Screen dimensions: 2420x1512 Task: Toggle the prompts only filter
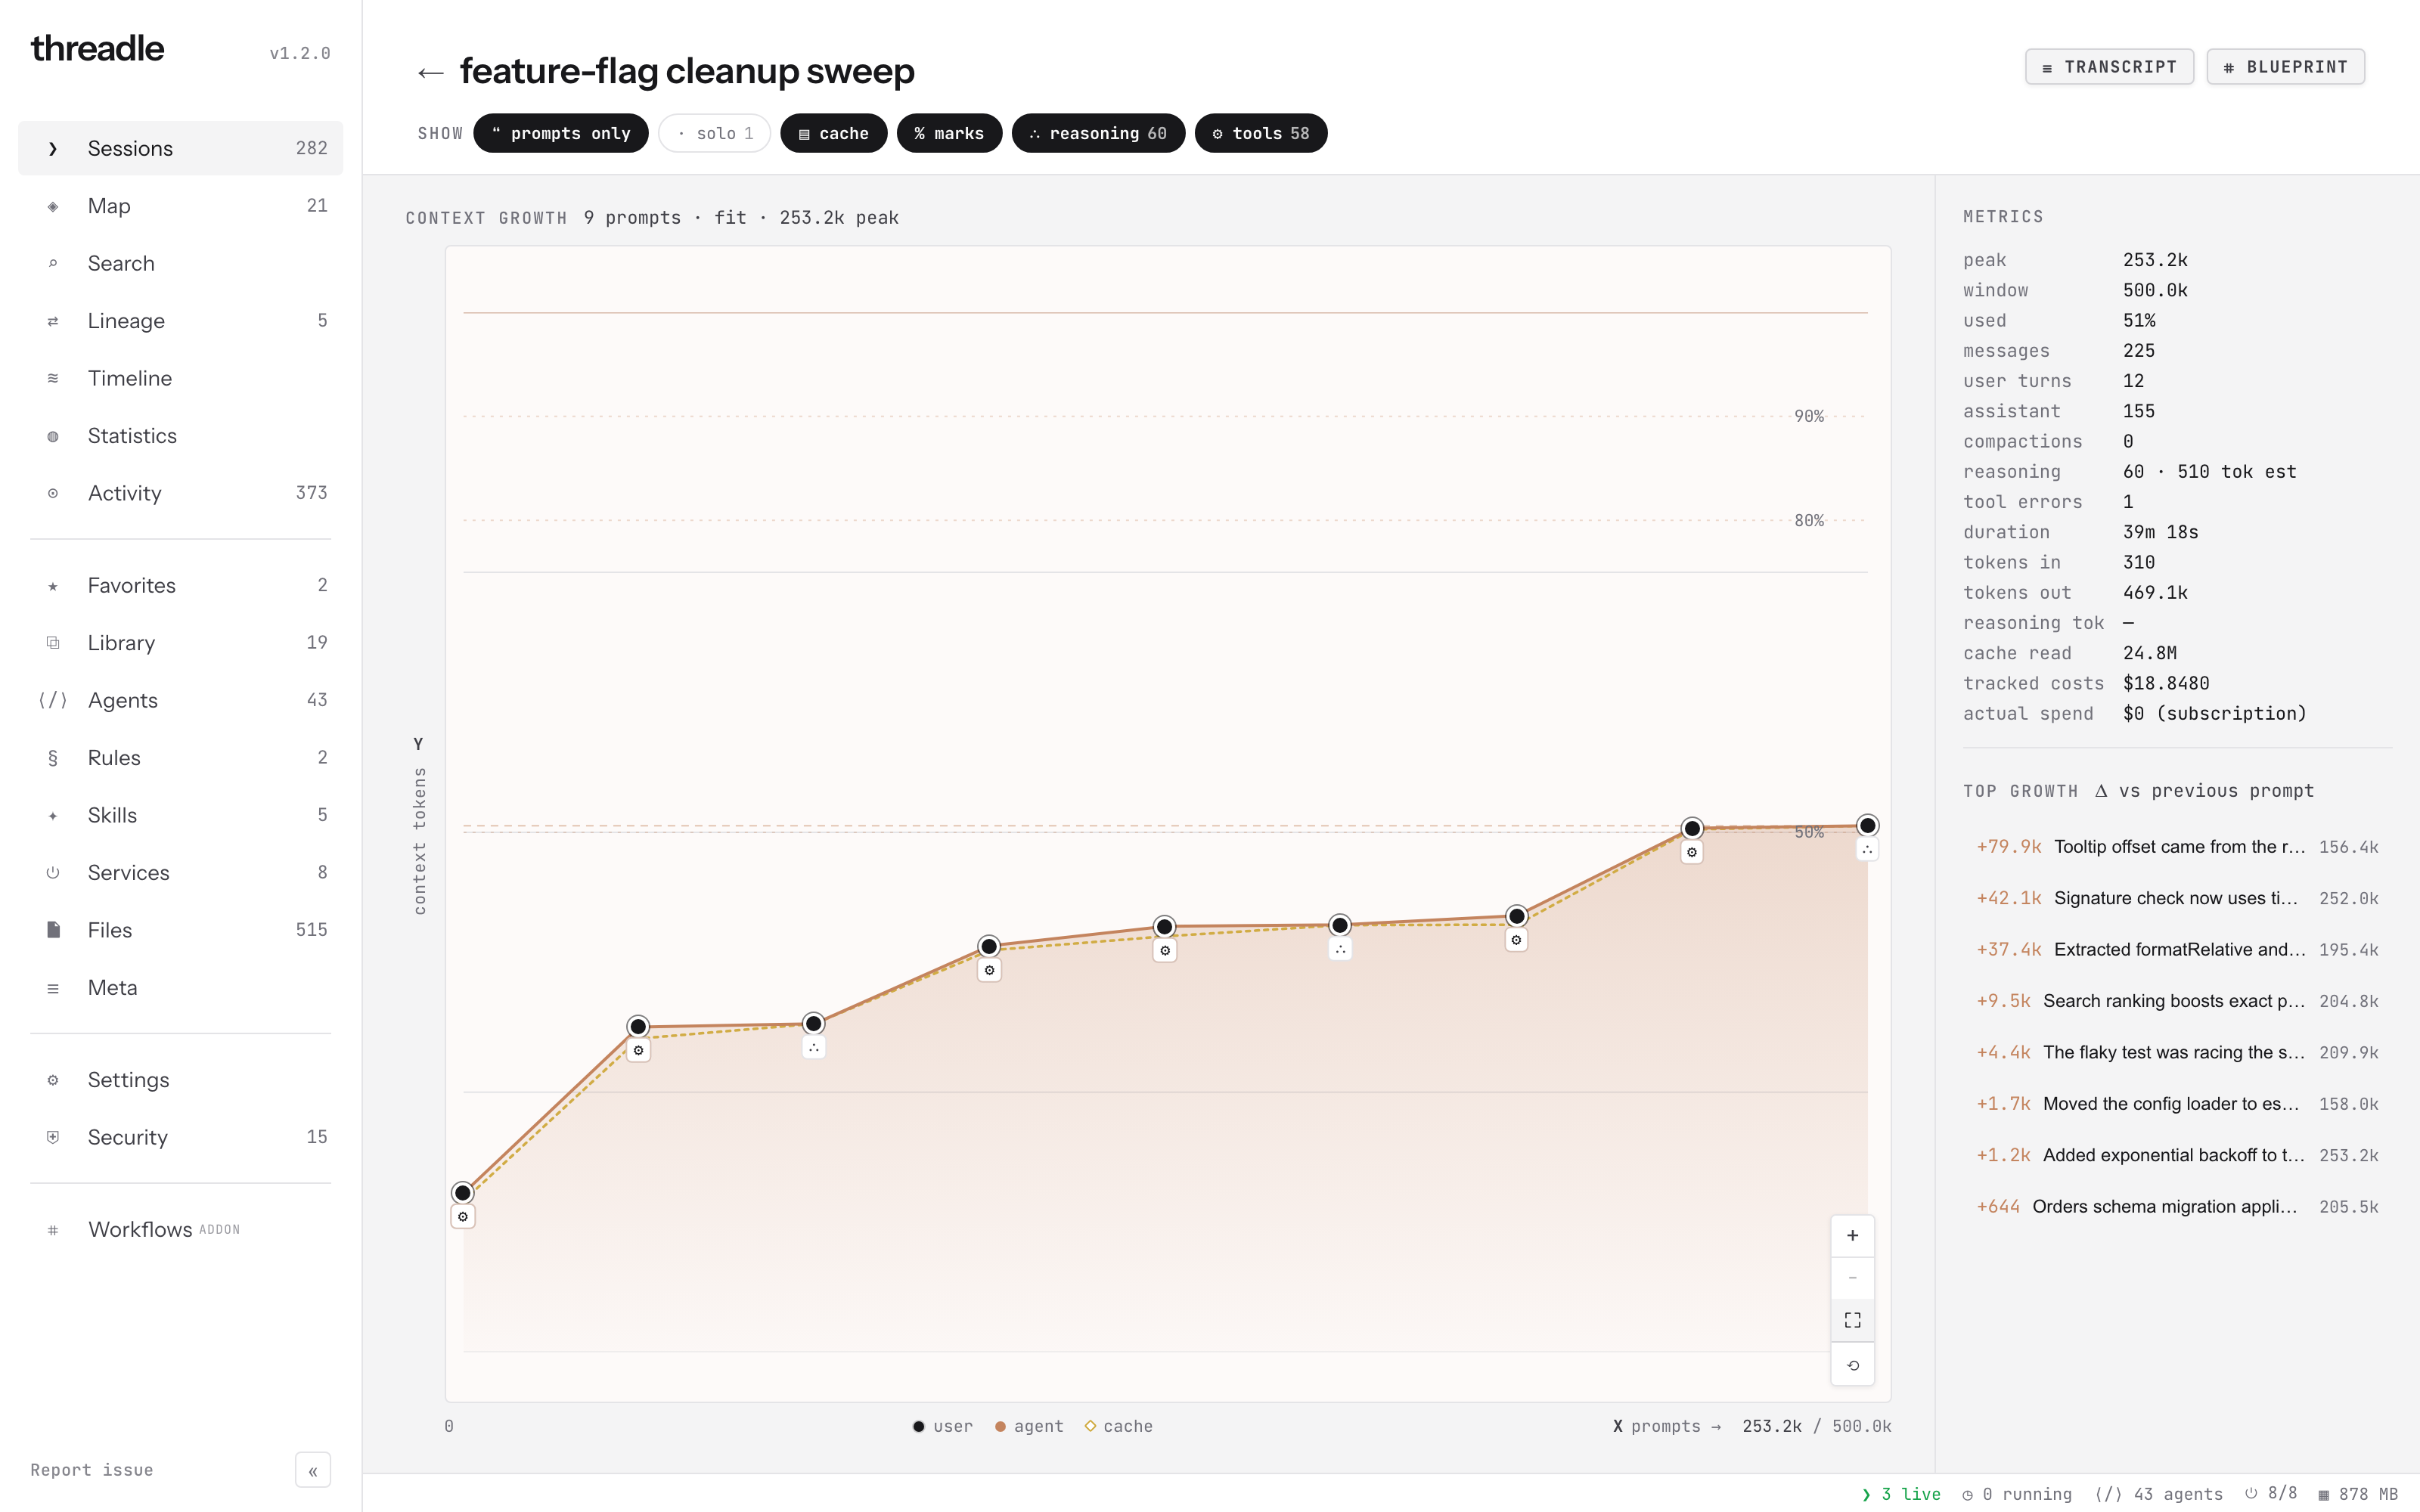561,133
